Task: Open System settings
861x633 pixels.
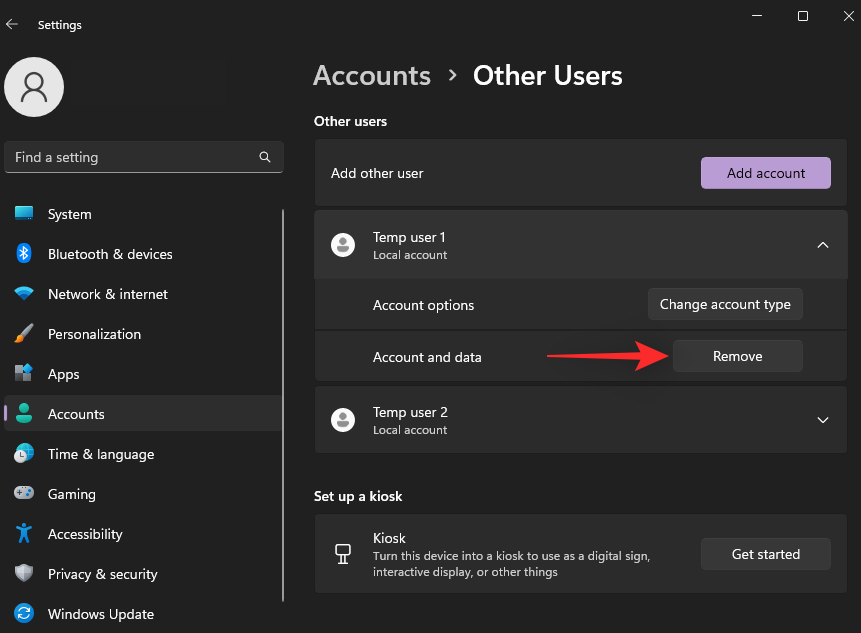Action: [x=143, y=214]
